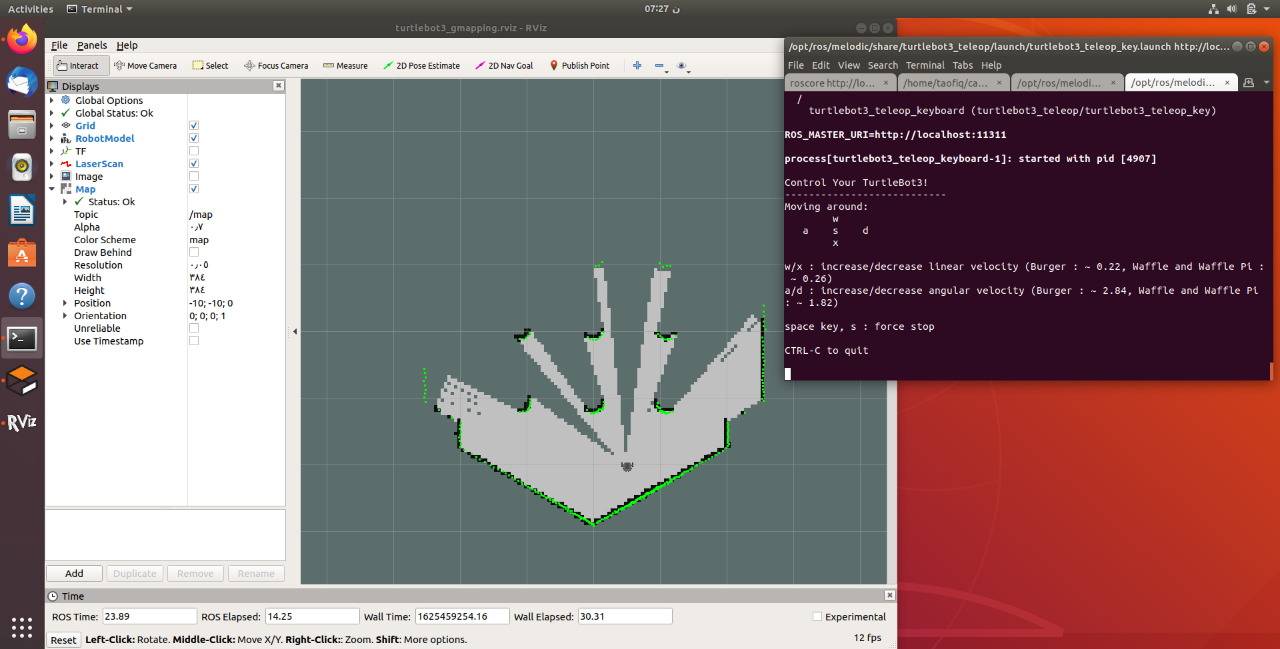Open the Activities overview
The width and height of the screenshot is (1280, 649).
click(x=31, y=9)
